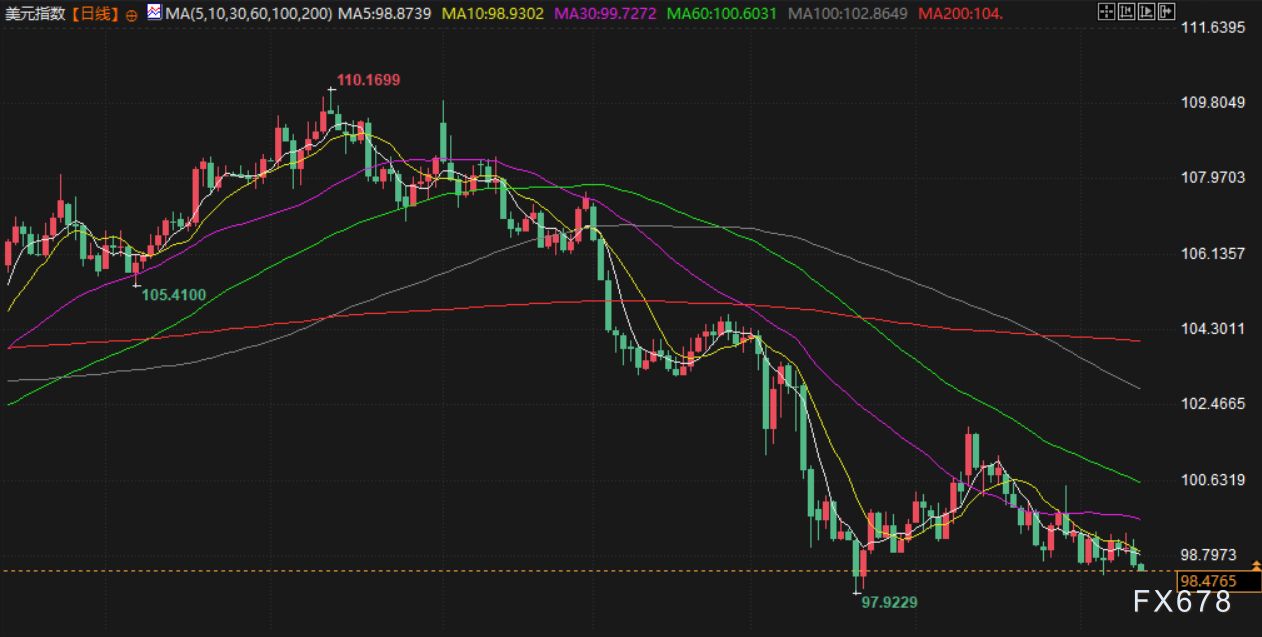
Task: Click the exit/export arrow icon
Action: point(1166,12)
